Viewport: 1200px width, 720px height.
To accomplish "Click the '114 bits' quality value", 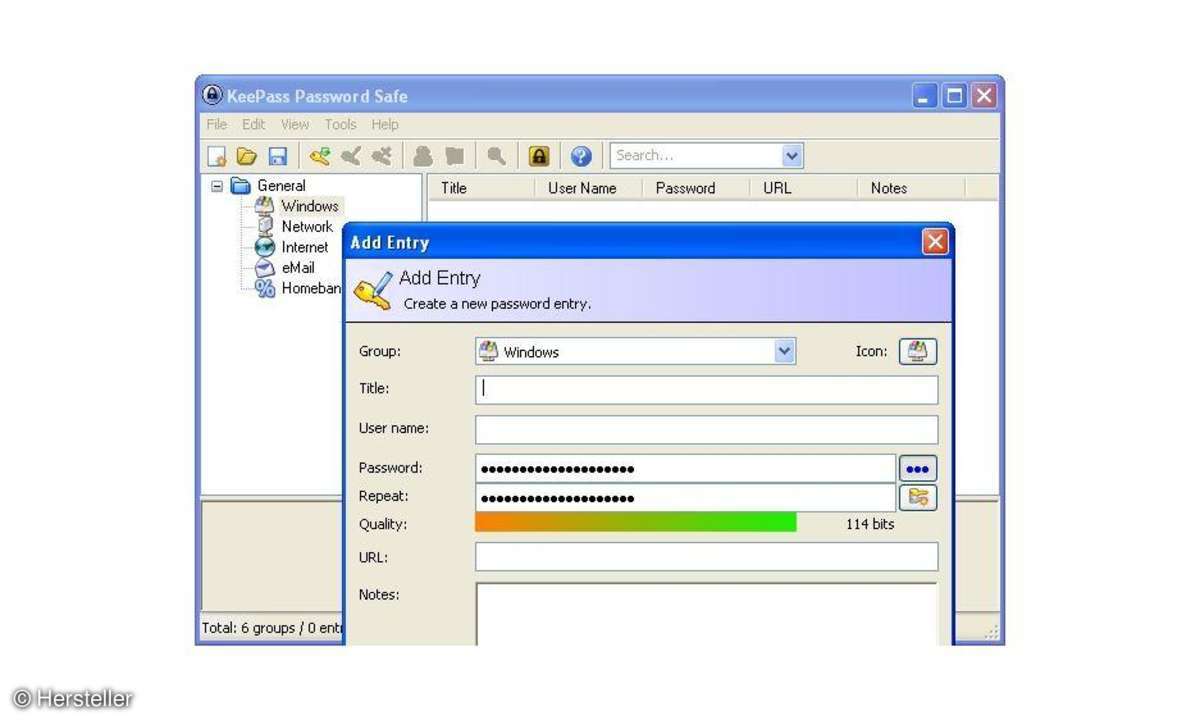I will [x=870, y=524].
